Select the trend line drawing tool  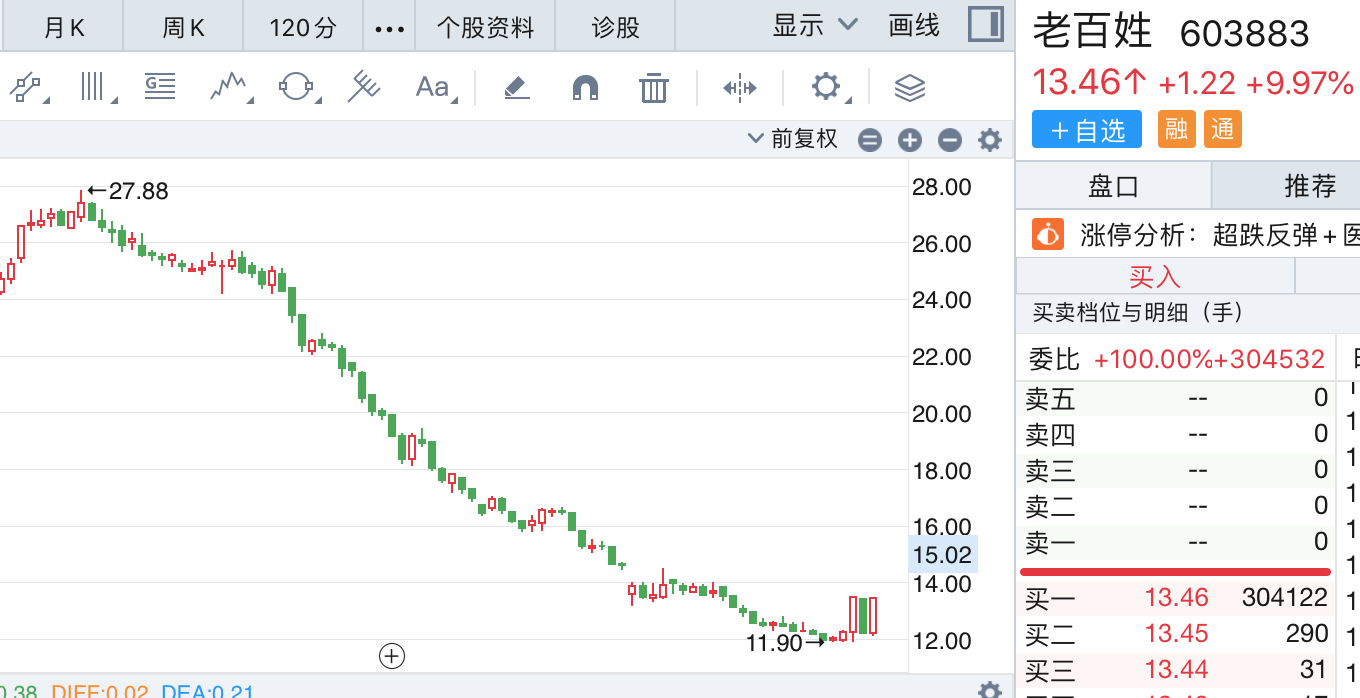27,88
